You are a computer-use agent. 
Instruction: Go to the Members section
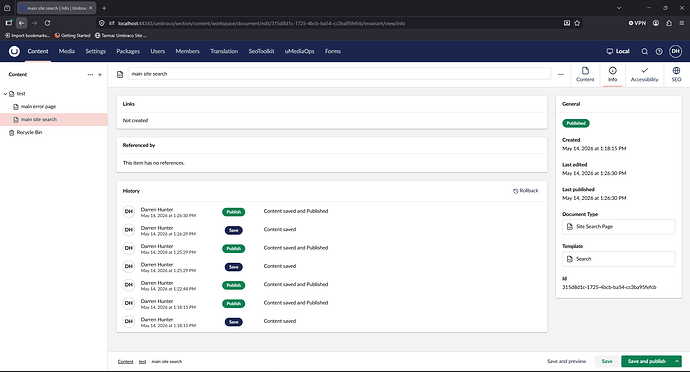click(x=187, y=52)
